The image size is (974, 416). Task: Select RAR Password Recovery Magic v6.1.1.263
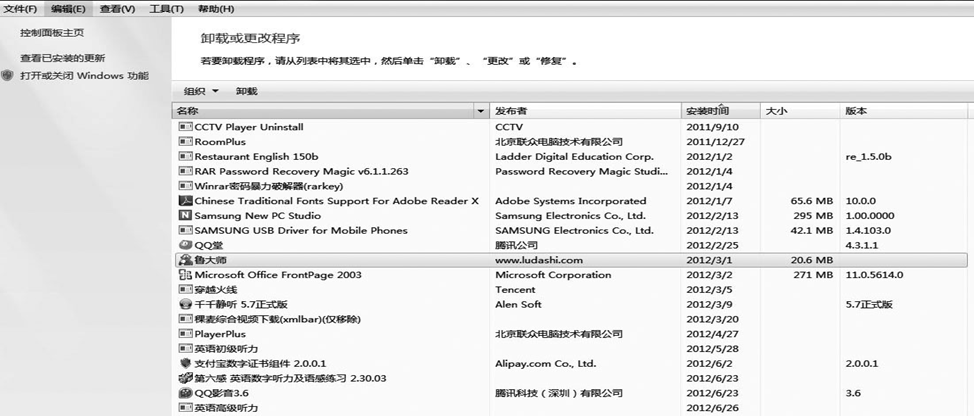pyautogui.click(x=301, y=171)
